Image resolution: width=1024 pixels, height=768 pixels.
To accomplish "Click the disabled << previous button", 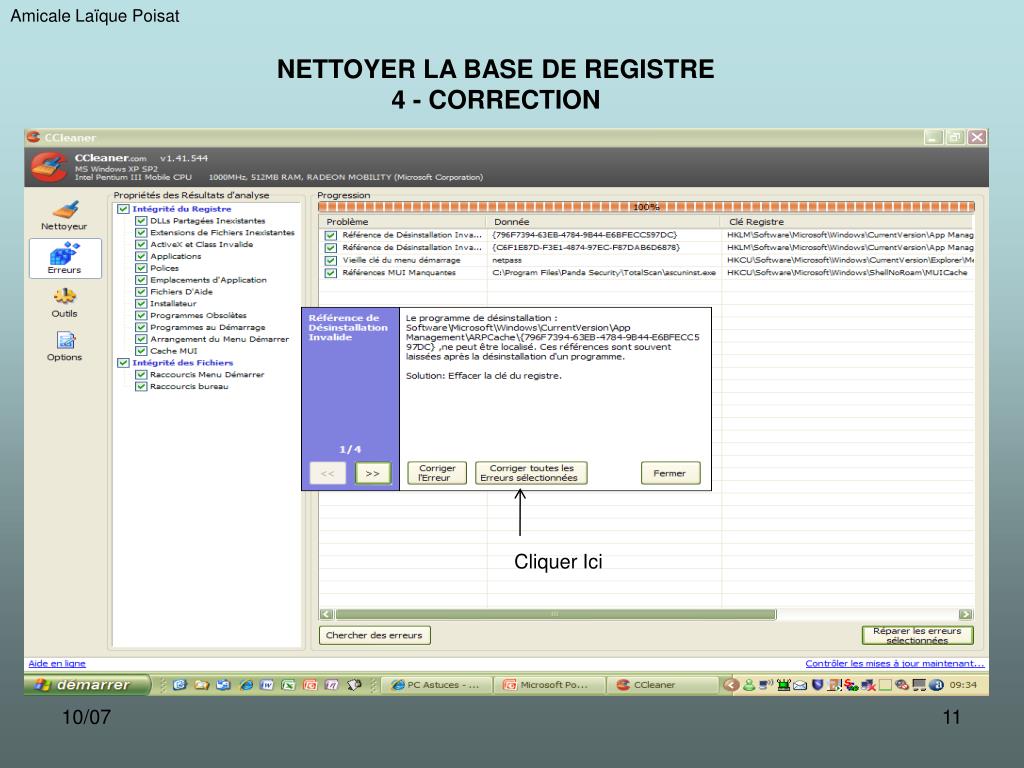I will click(x=328, y=473).
